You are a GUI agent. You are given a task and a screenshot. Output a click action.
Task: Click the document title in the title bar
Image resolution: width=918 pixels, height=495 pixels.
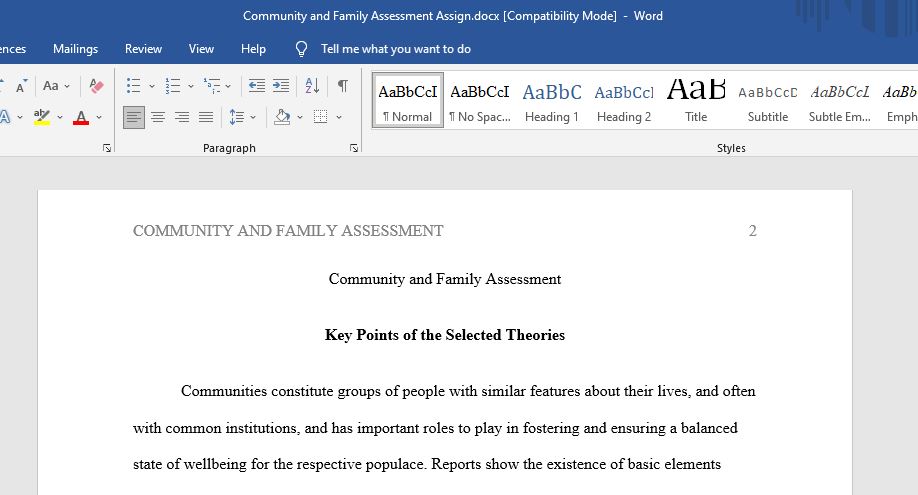[x=453, y=16]
